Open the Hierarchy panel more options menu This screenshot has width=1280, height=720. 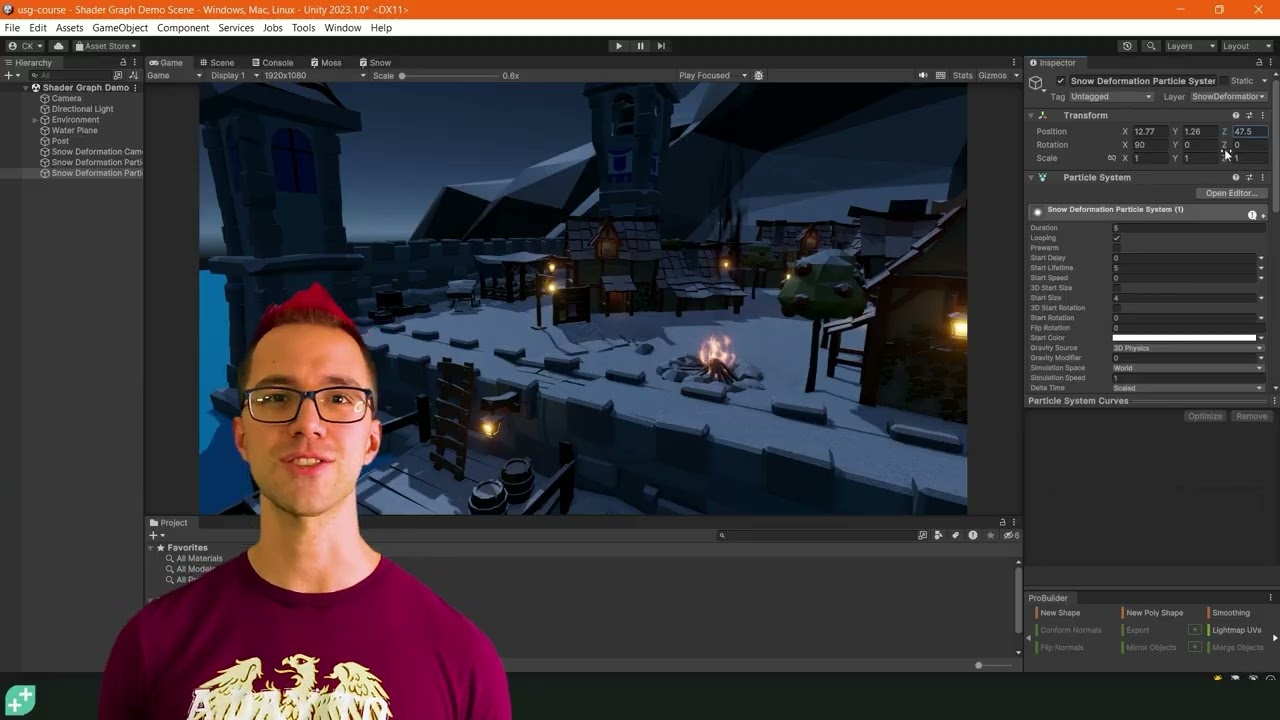(136, 62)
